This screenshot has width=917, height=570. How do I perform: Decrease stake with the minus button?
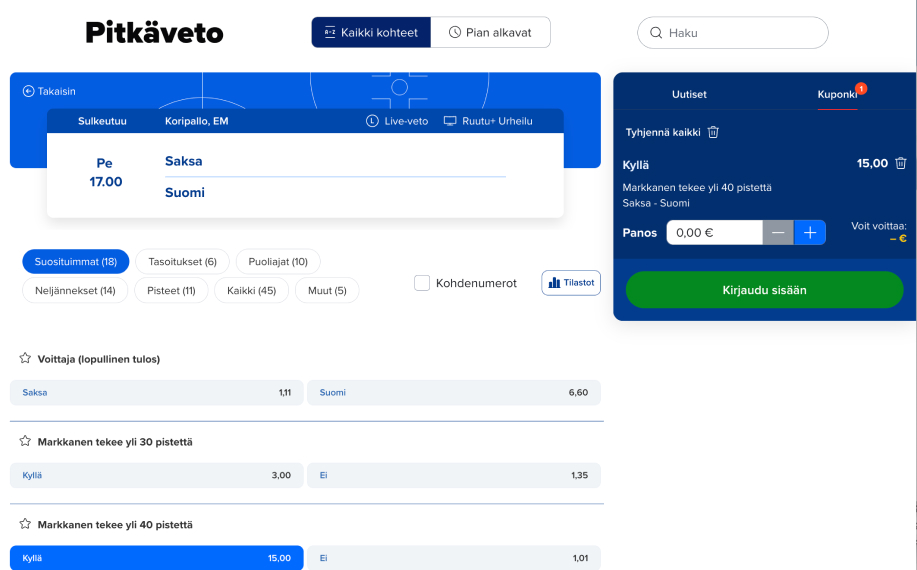tap(778, 232)
